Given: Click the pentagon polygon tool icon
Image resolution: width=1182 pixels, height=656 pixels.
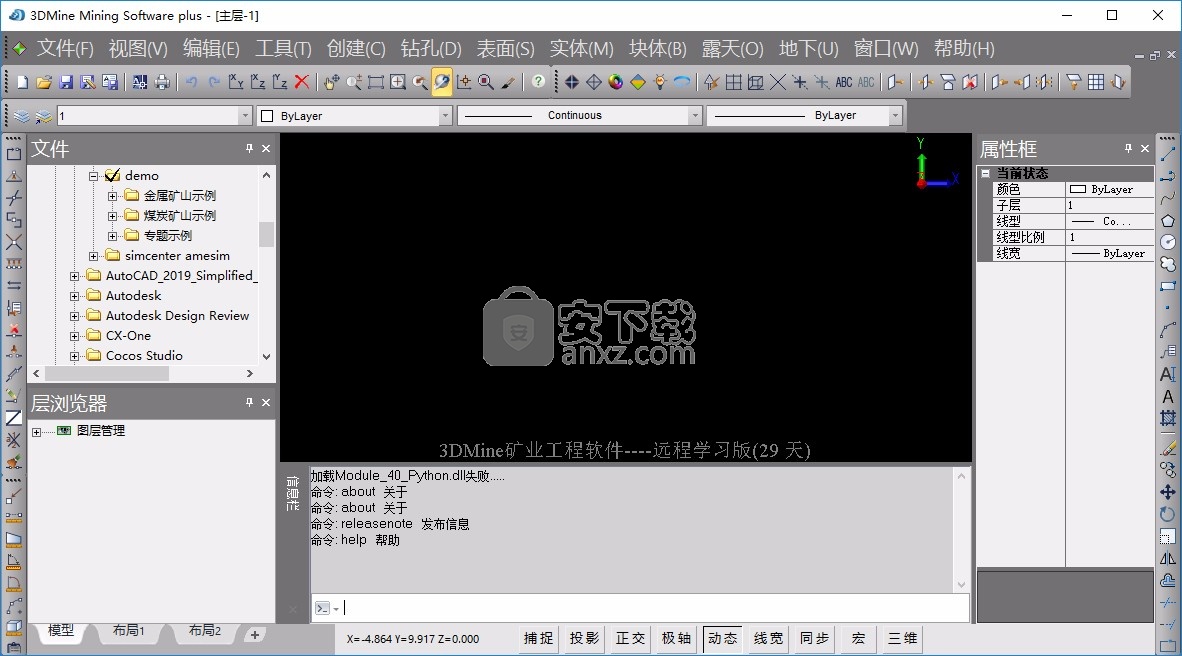Looking at the screenshot, I should [x=1168, y=220].
